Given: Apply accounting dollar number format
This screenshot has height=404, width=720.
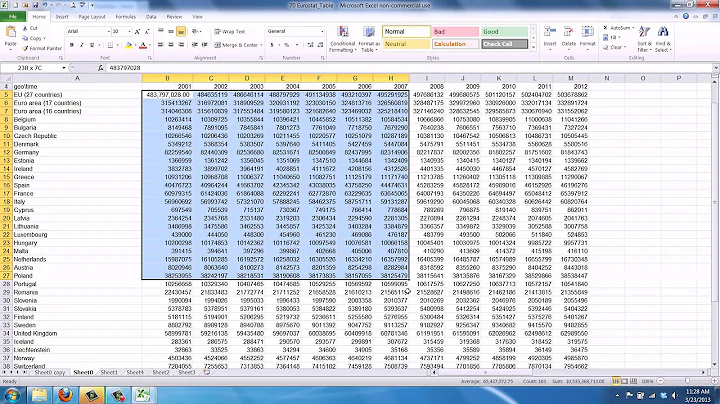Looking at the screenshot, I should (272, 45).
